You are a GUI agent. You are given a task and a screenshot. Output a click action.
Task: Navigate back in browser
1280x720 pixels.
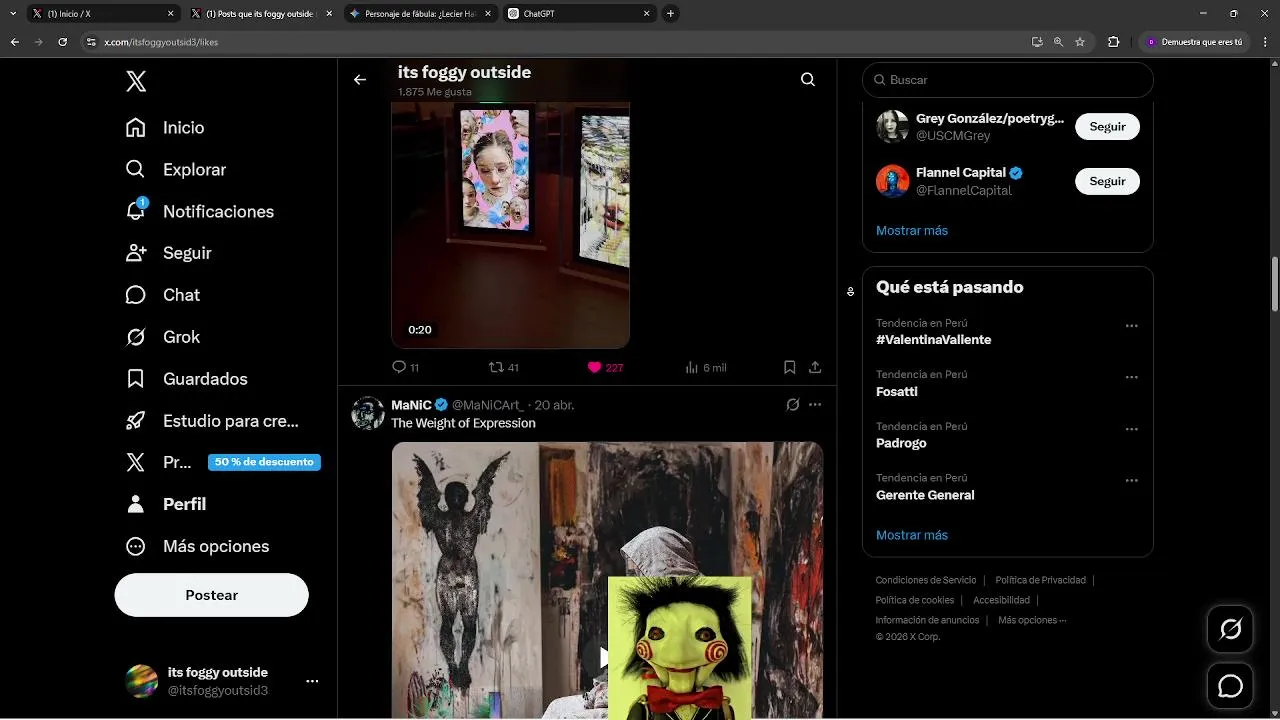(14, 42)
